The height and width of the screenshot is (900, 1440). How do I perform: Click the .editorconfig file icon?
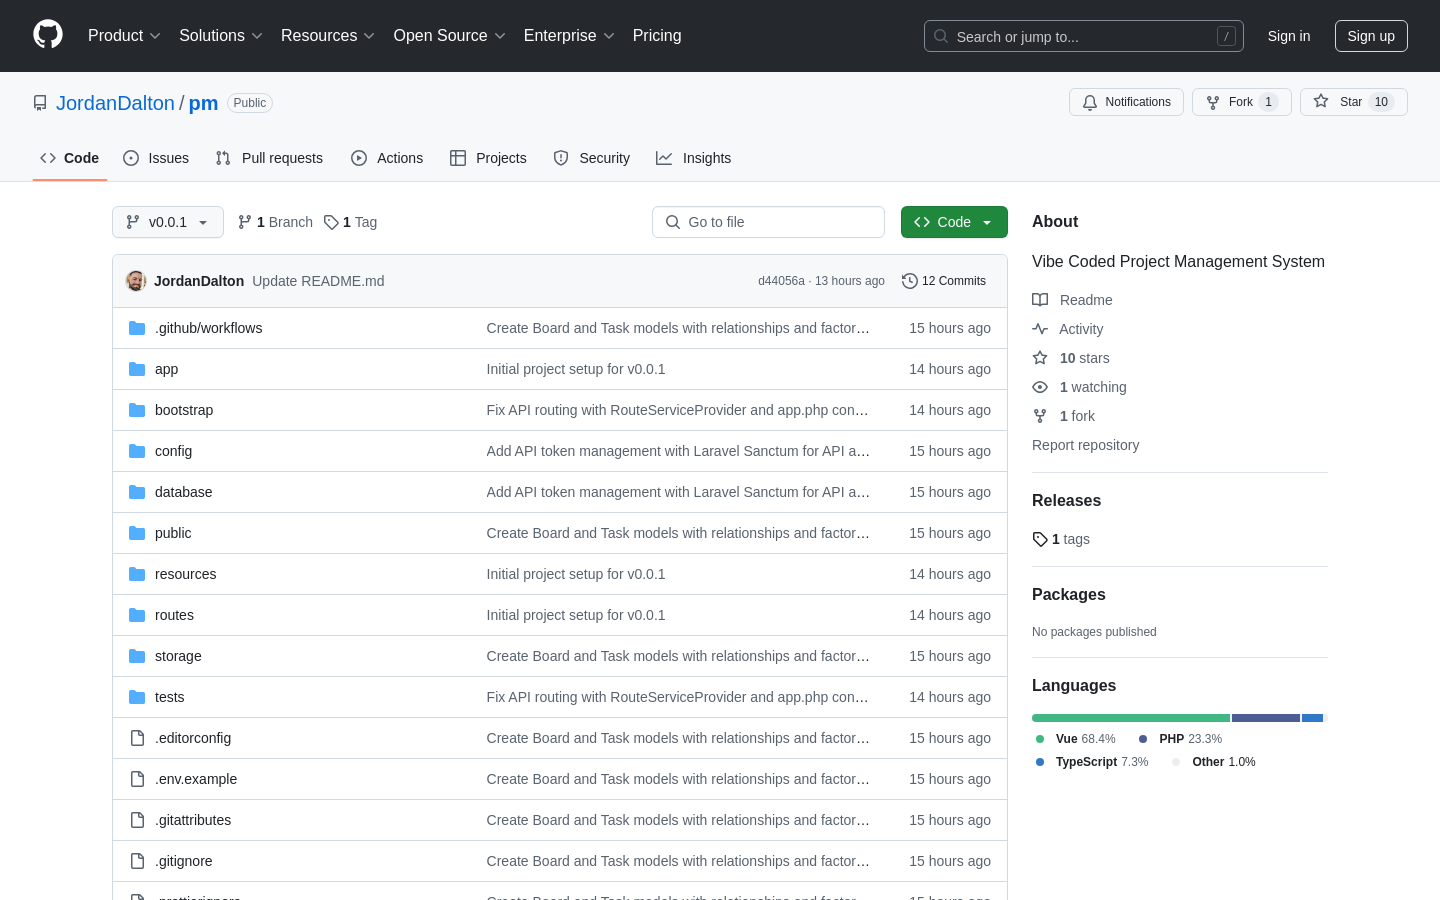[x=137, y=738]
